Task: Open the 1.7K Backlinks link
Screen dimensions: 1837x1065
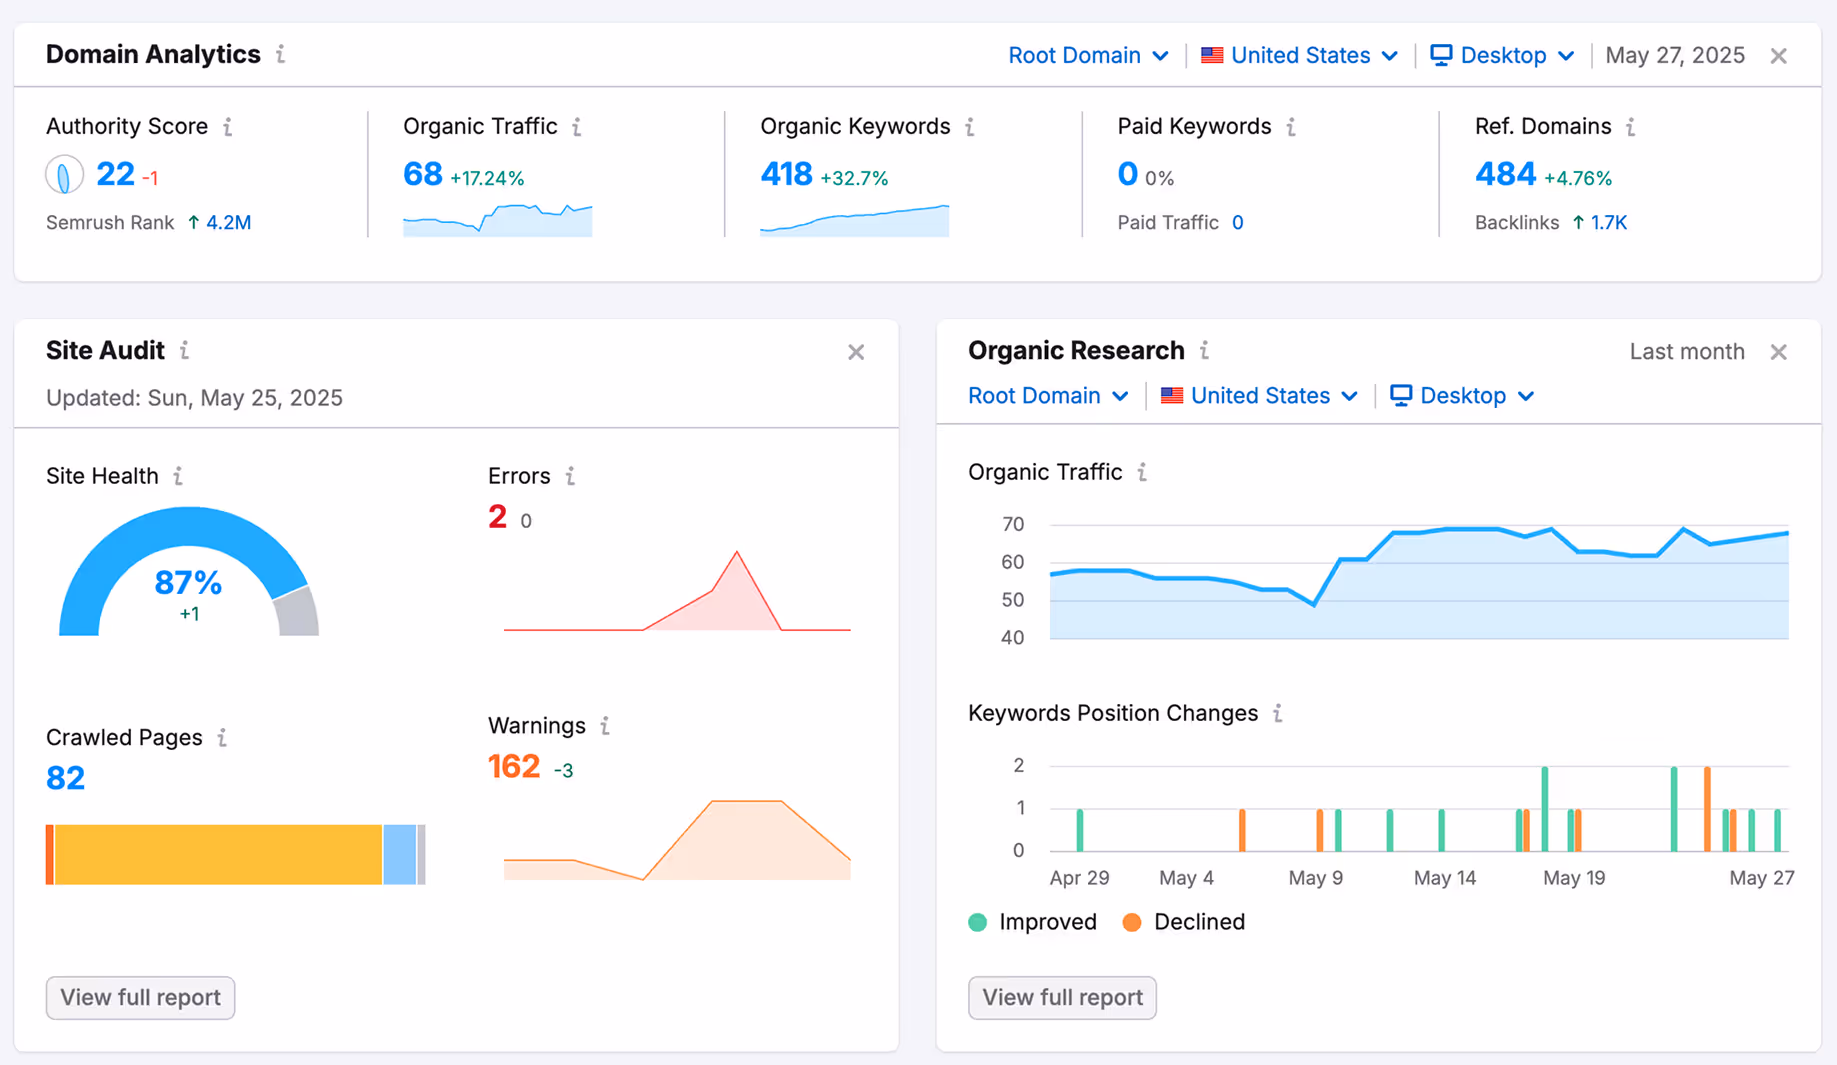Action: [1607, 222]
